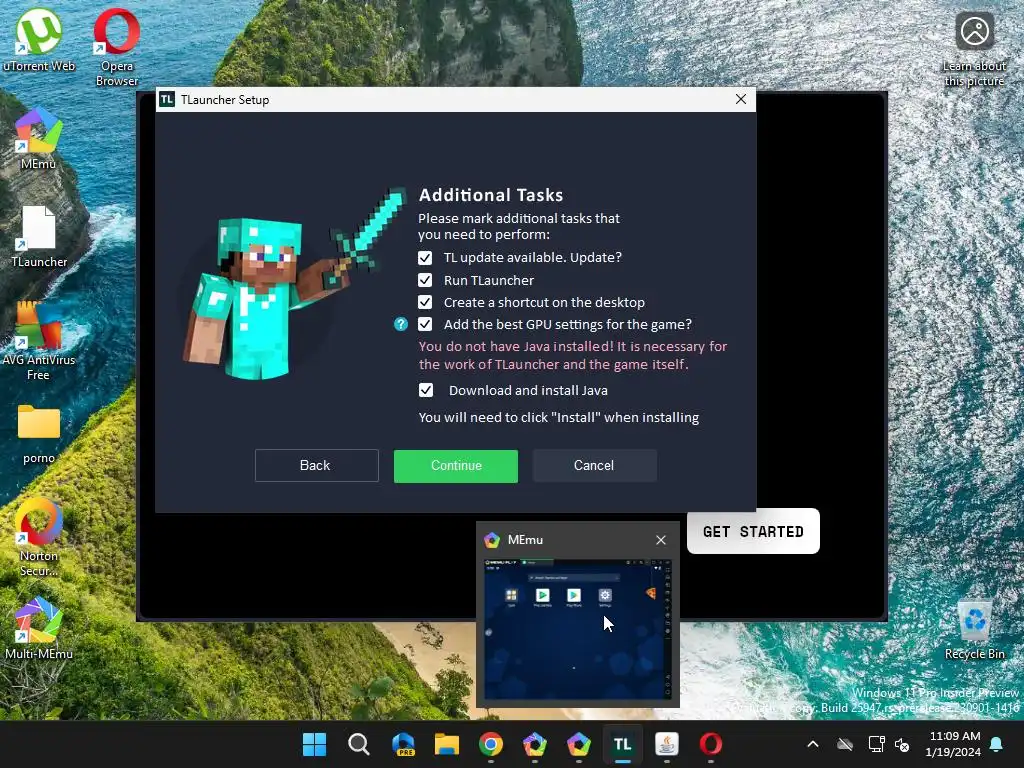Open Google Chrome from taskbar

click(x=491, y=744)
